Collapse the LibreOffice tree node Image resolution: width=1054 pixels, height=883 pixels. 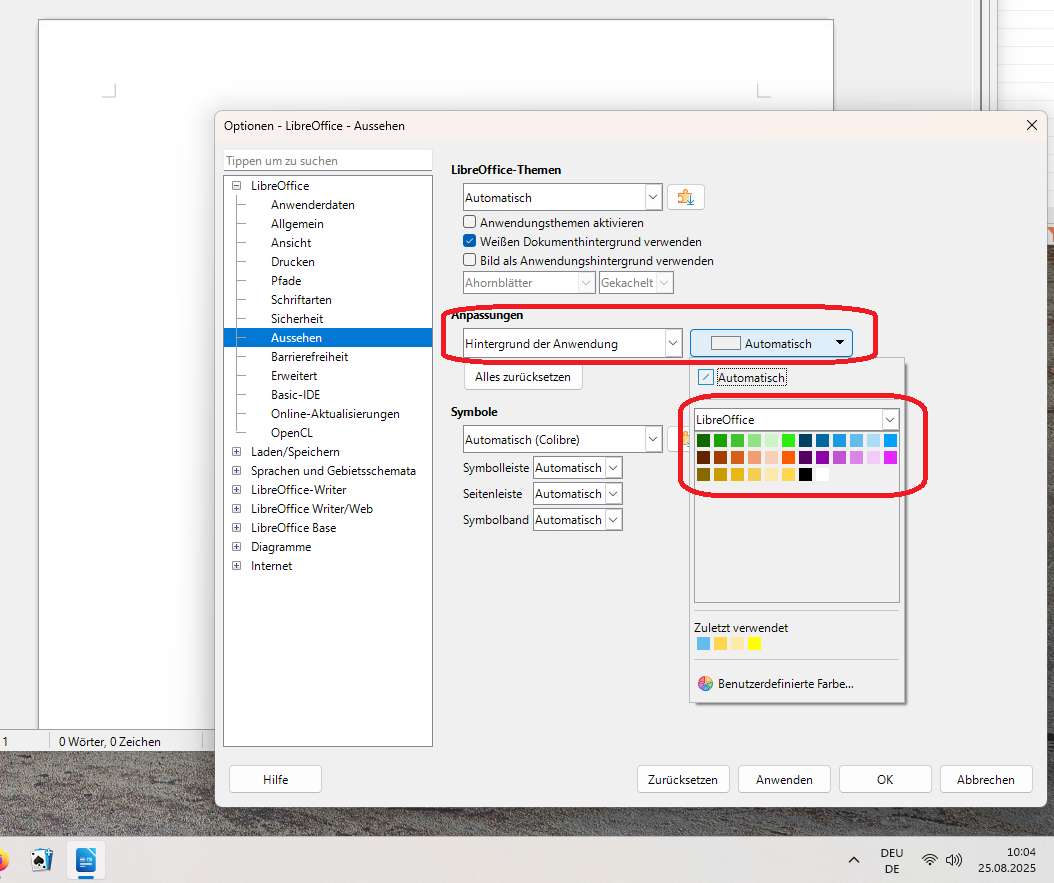pos(237,185)
